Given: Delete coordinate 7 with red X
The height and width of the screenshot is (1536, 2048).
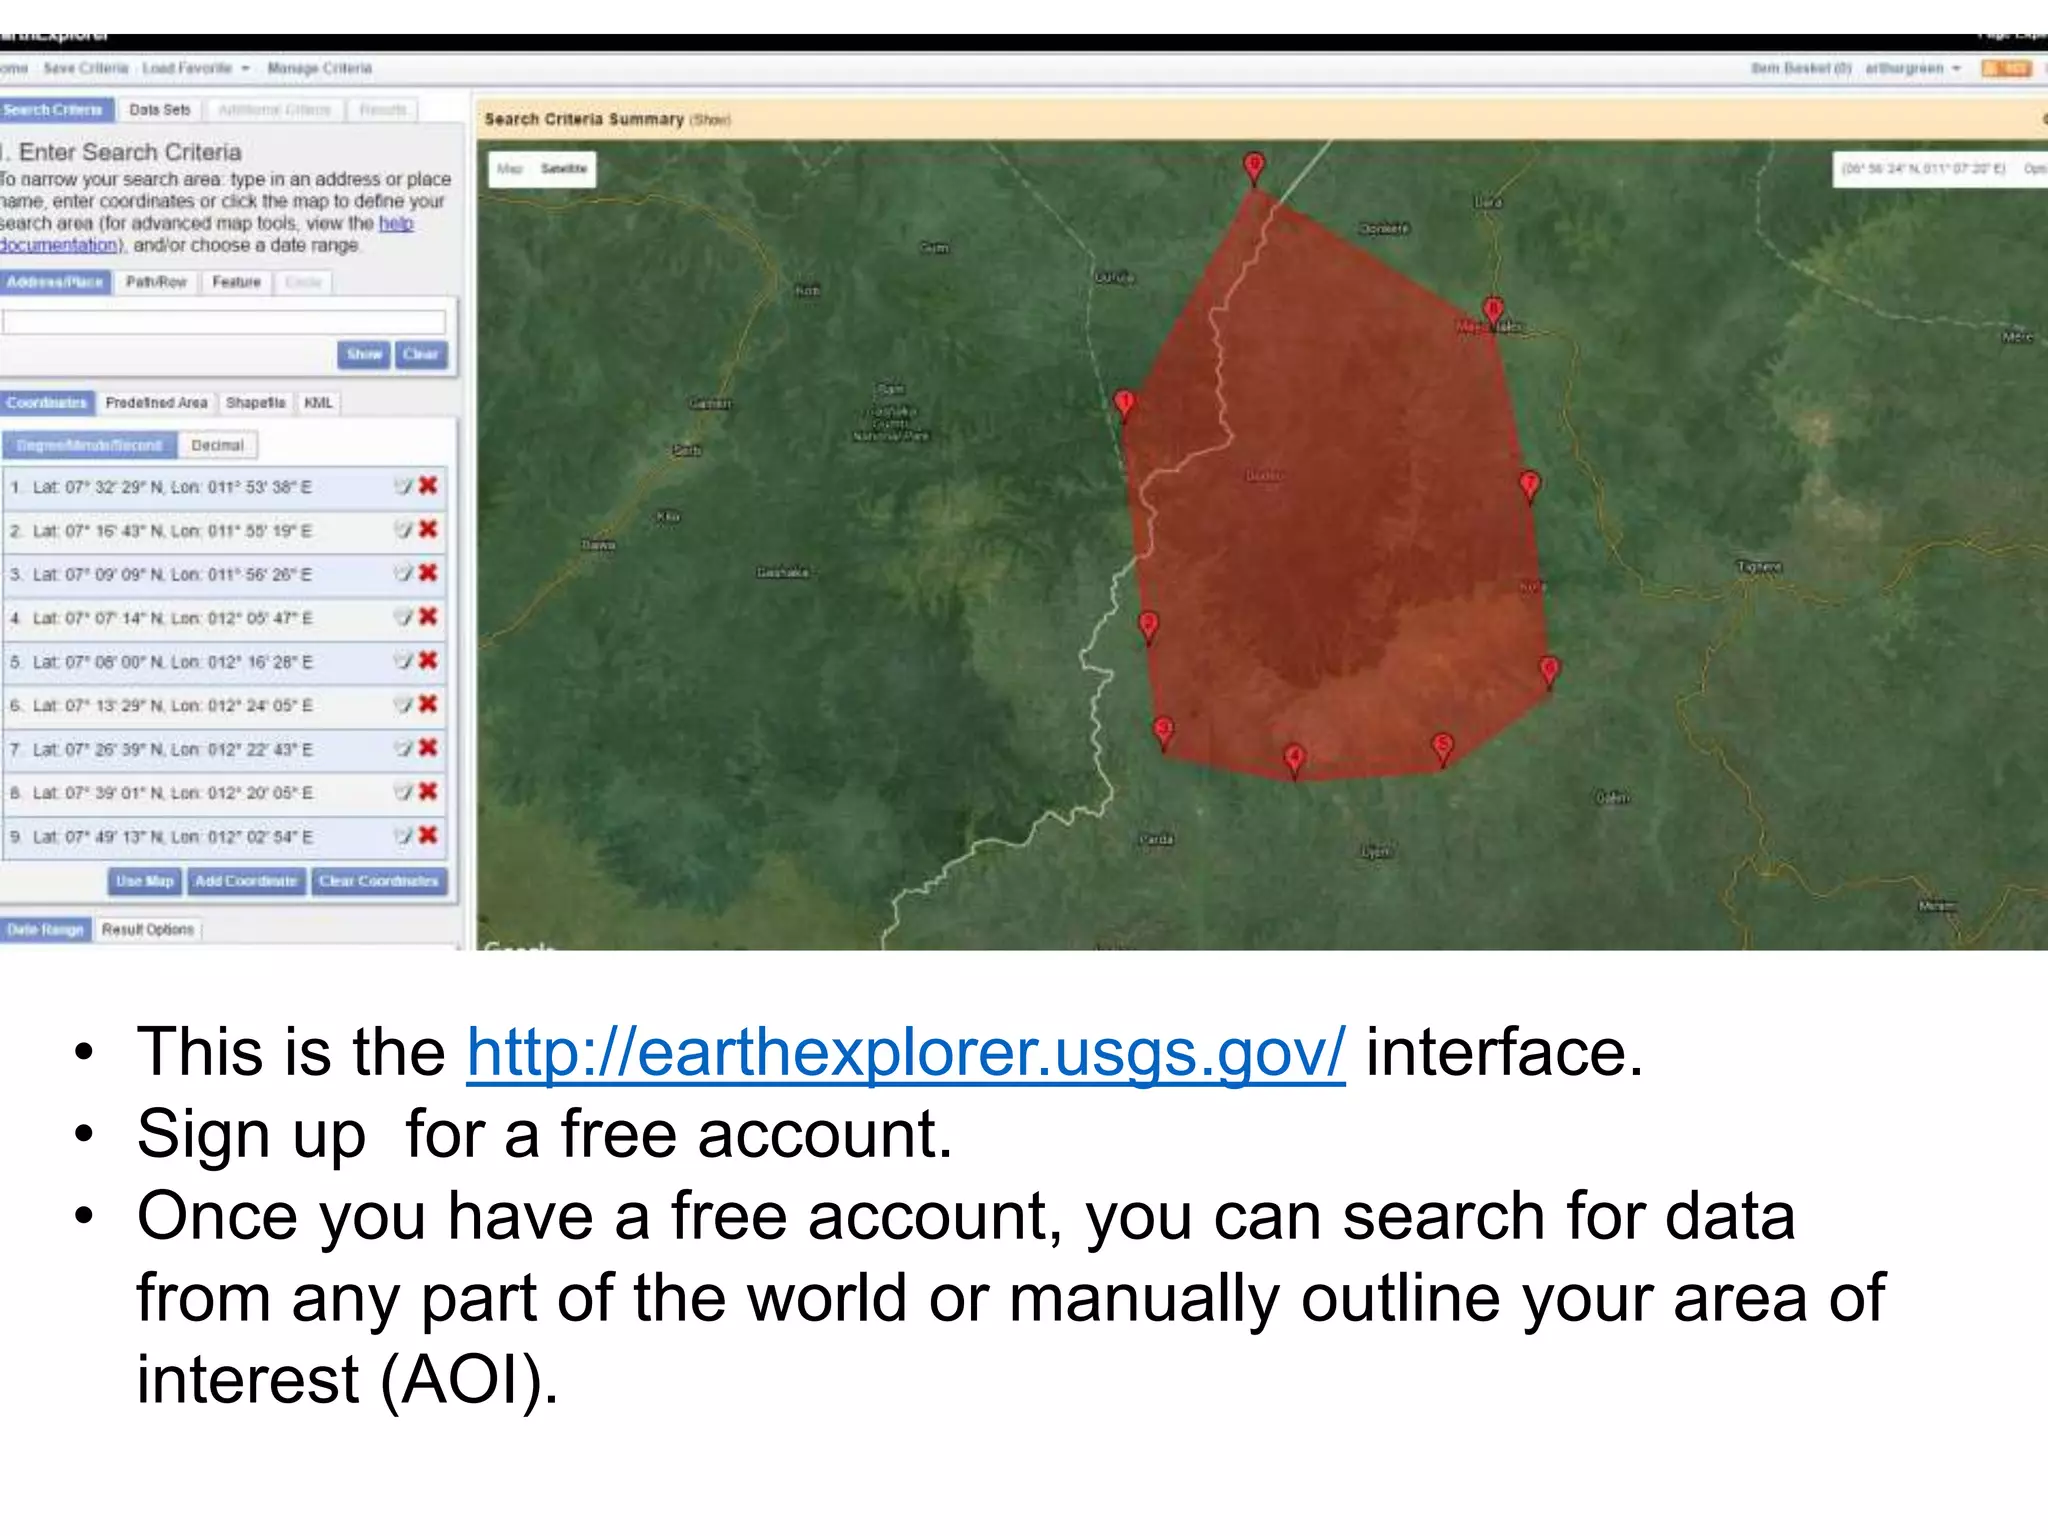Looking at the screenshot, I should pos(428,748).
